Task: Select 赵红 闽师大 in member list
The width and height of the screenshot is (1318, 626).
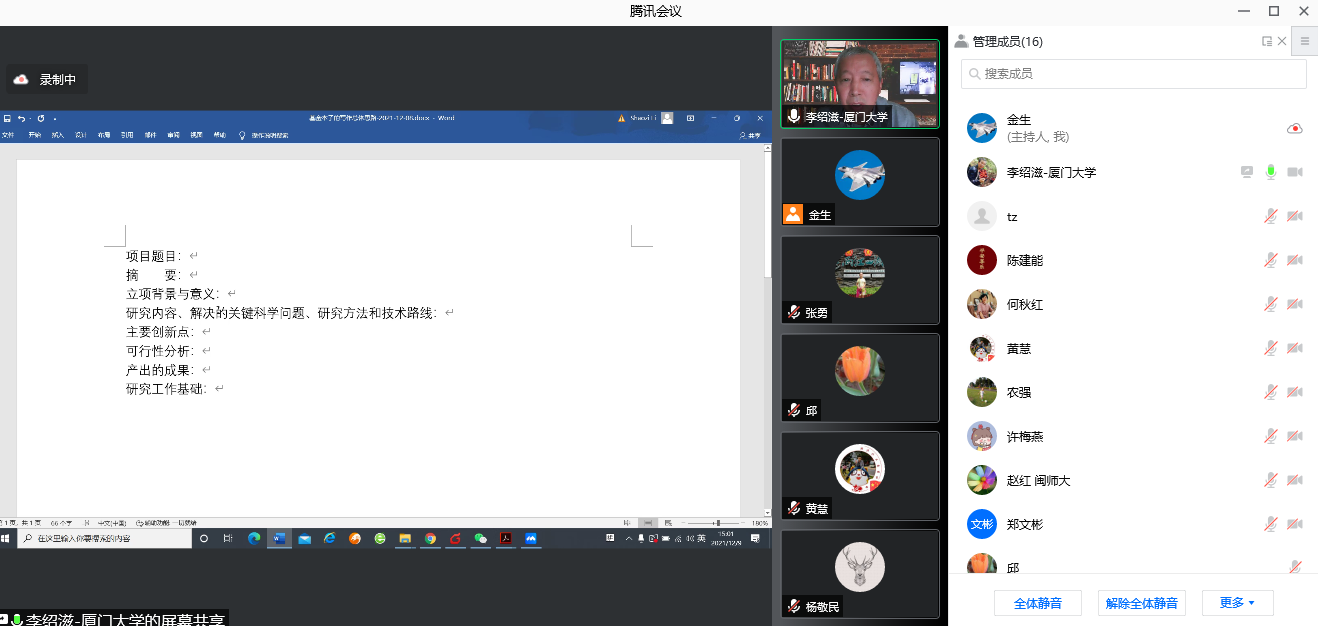Action: pos(1038,480)
